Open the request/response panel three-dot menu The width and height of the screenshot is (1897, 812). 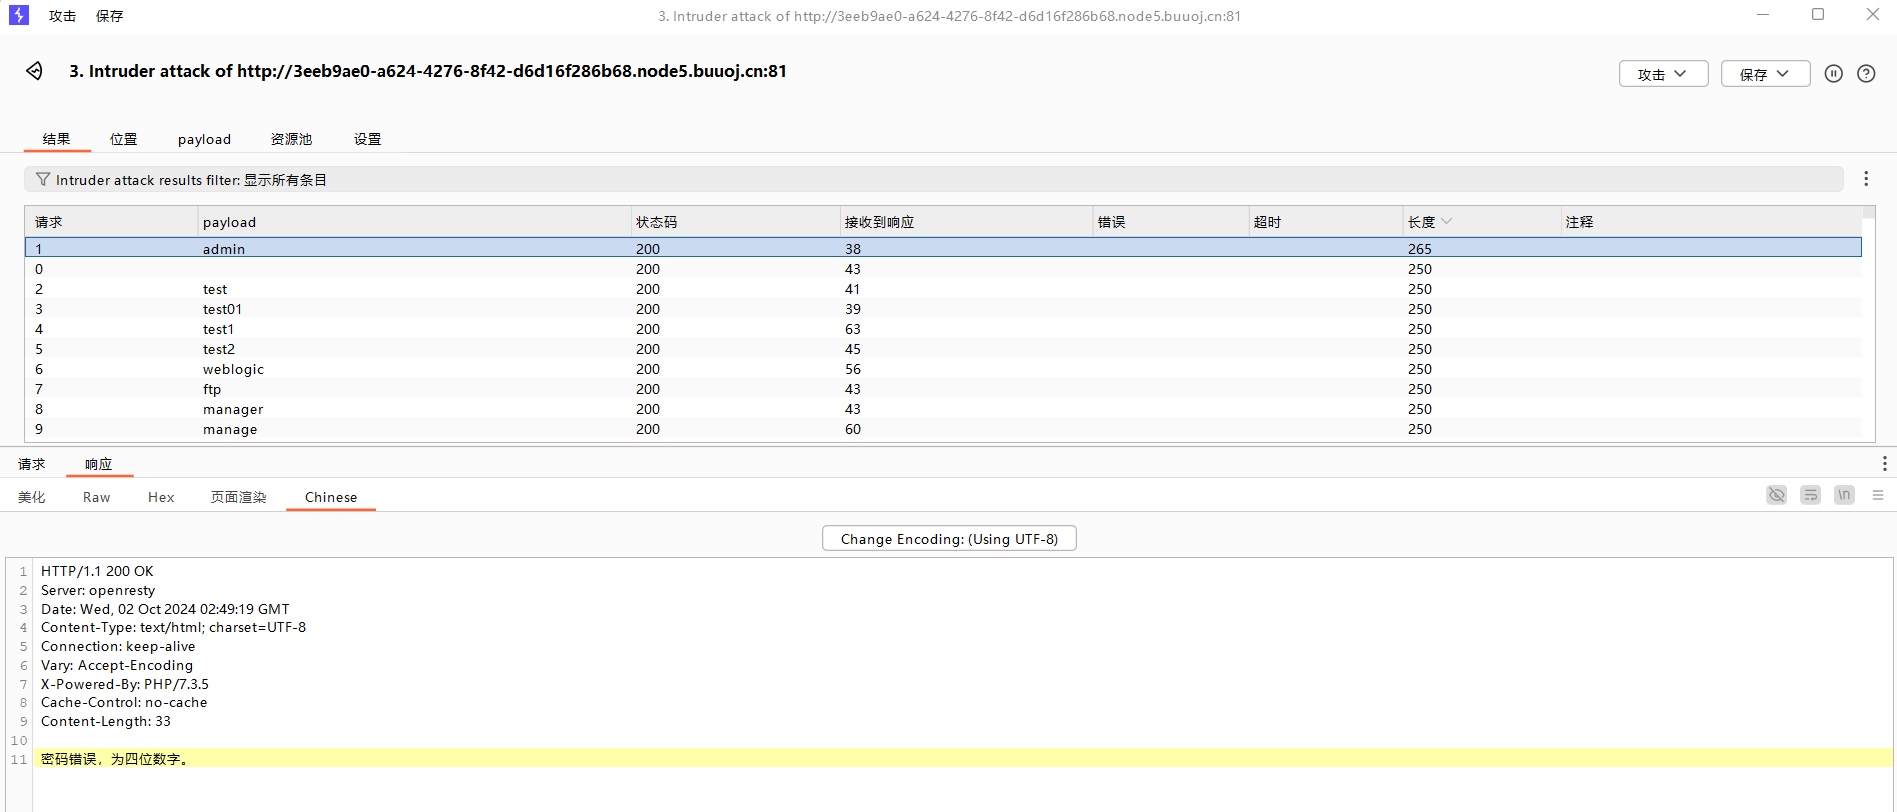tap(1884, 464)
